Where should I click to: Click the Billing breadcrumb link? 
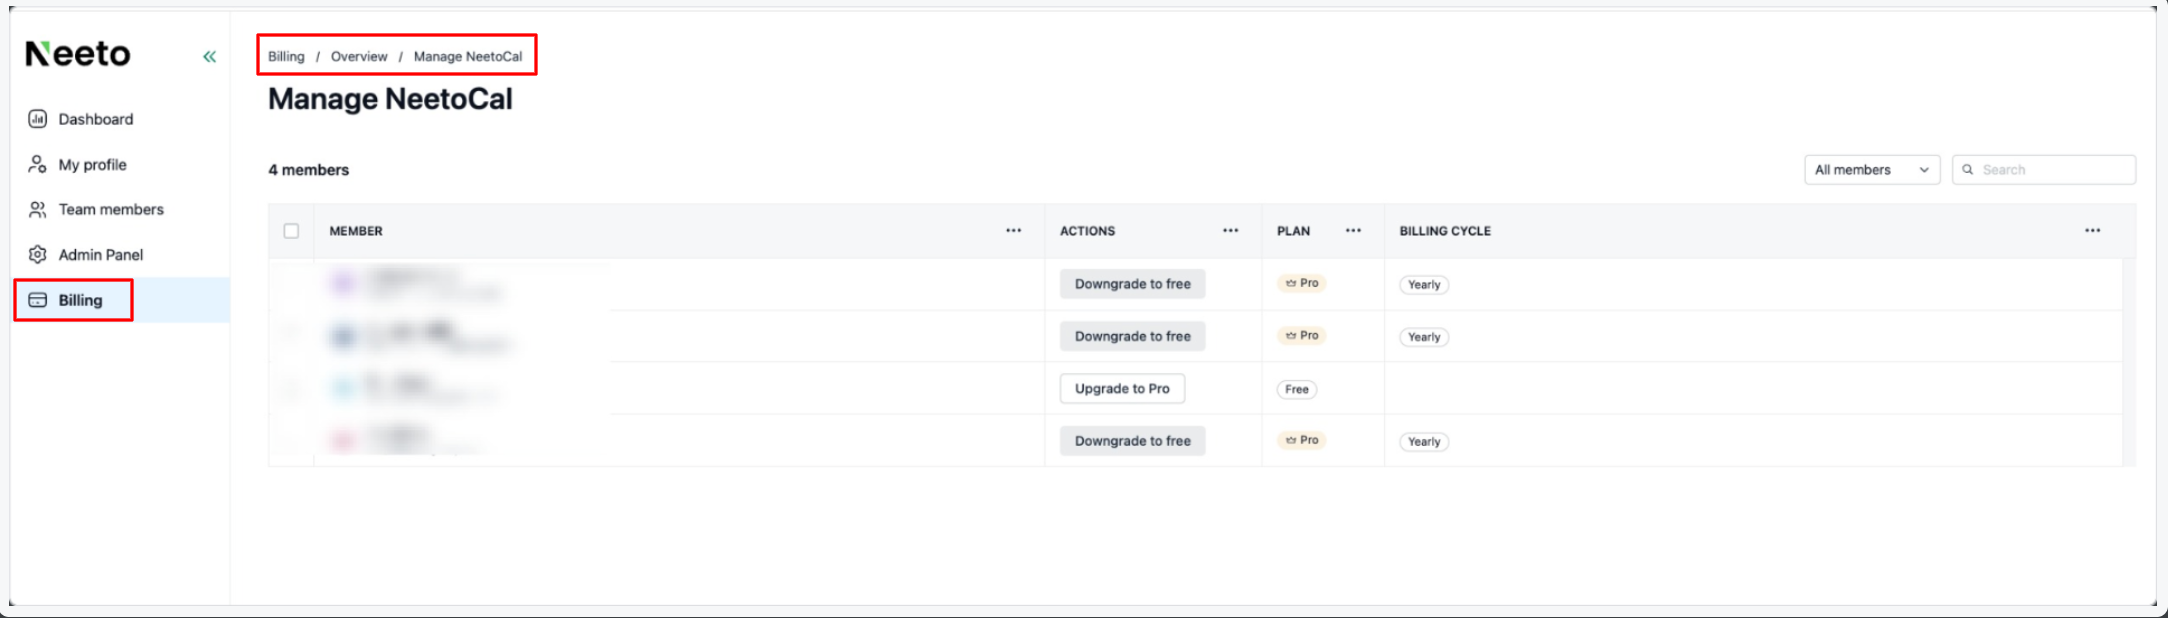tap(286, 57)
